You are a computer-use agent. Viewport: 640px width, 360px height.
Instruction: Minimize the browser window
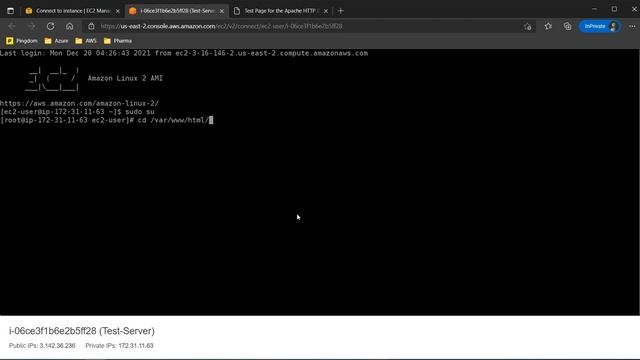point(594,9)
